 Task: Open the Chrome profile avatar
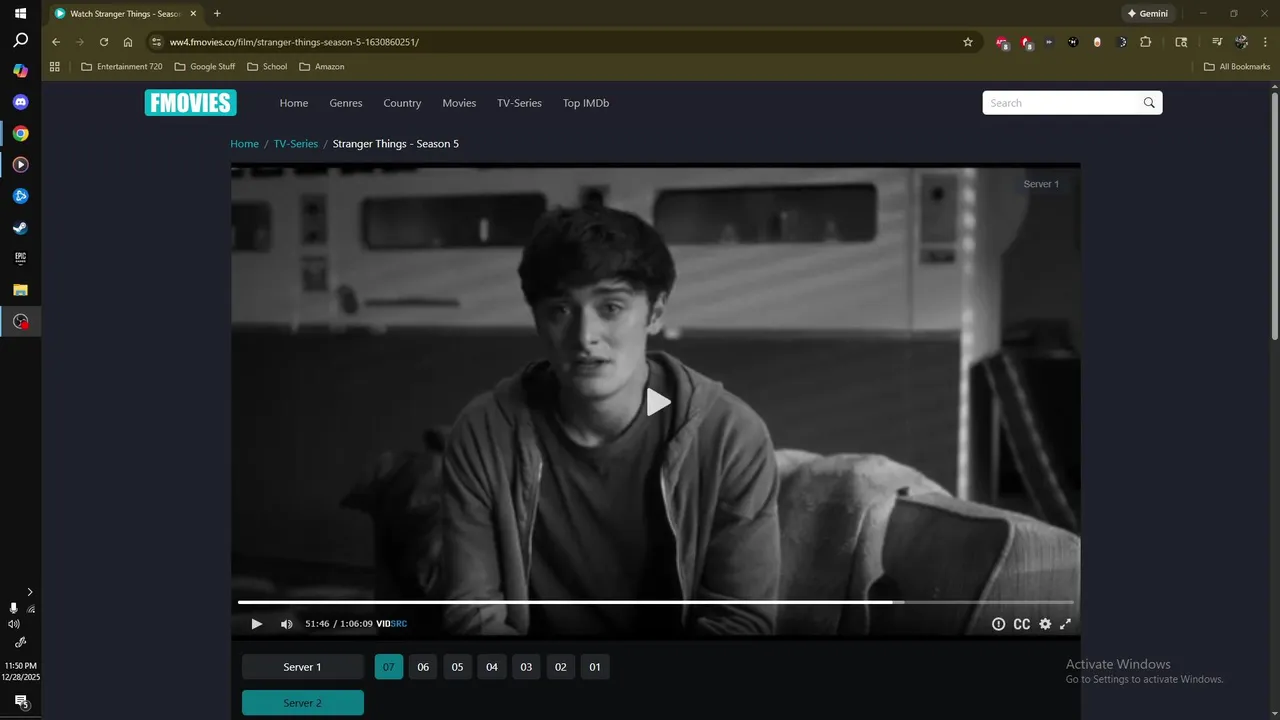tap(1241, 42)
